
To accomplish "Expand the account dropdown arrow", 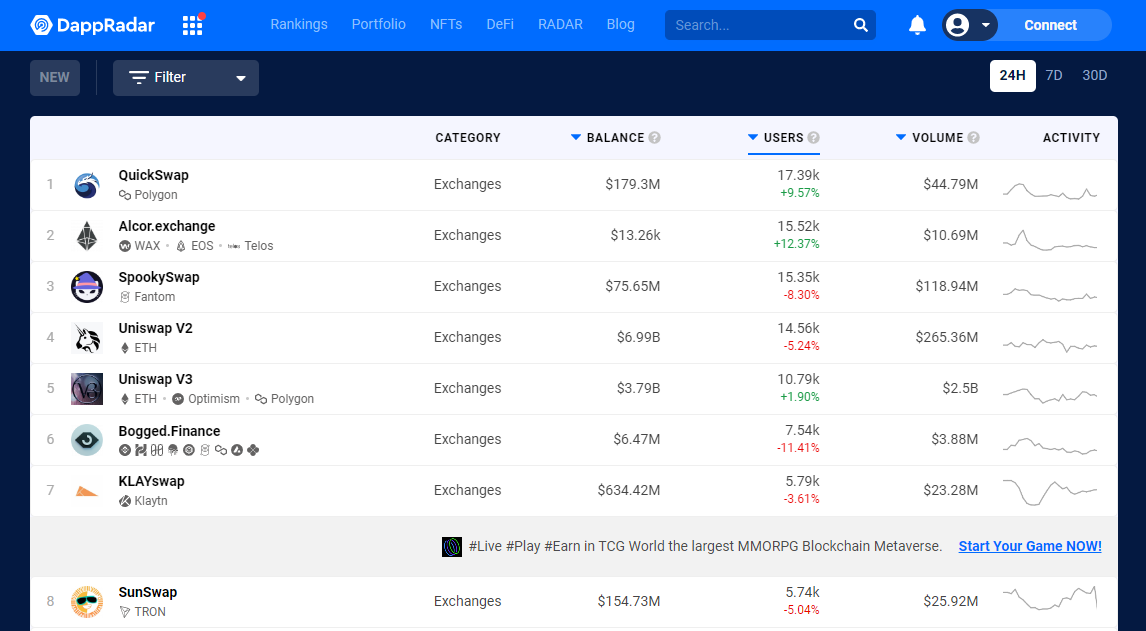I will (985, 26).
